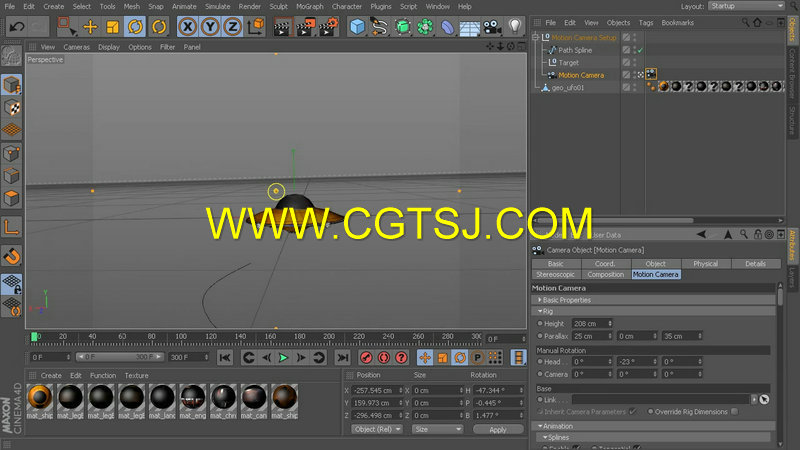Click the Axis L-shaped icon
800x450 pixels.
click(x=11, y=227)
